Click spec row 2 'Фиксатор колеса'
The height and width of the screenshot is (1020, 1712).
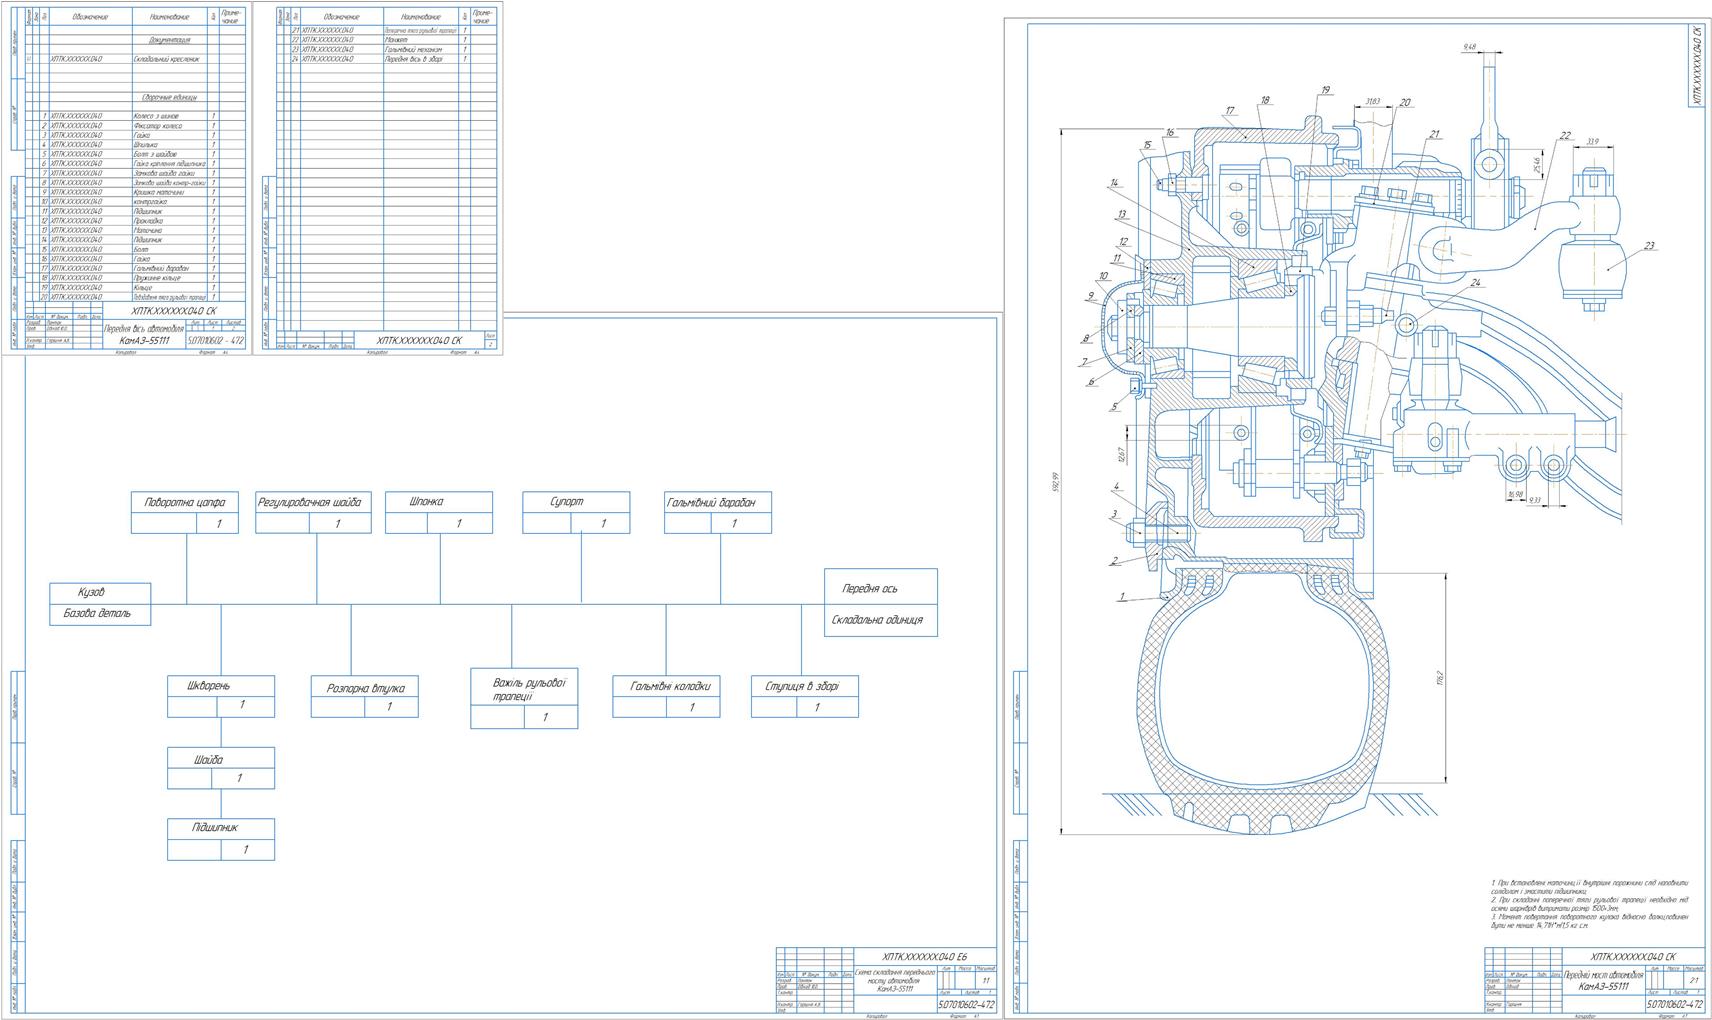135,126
